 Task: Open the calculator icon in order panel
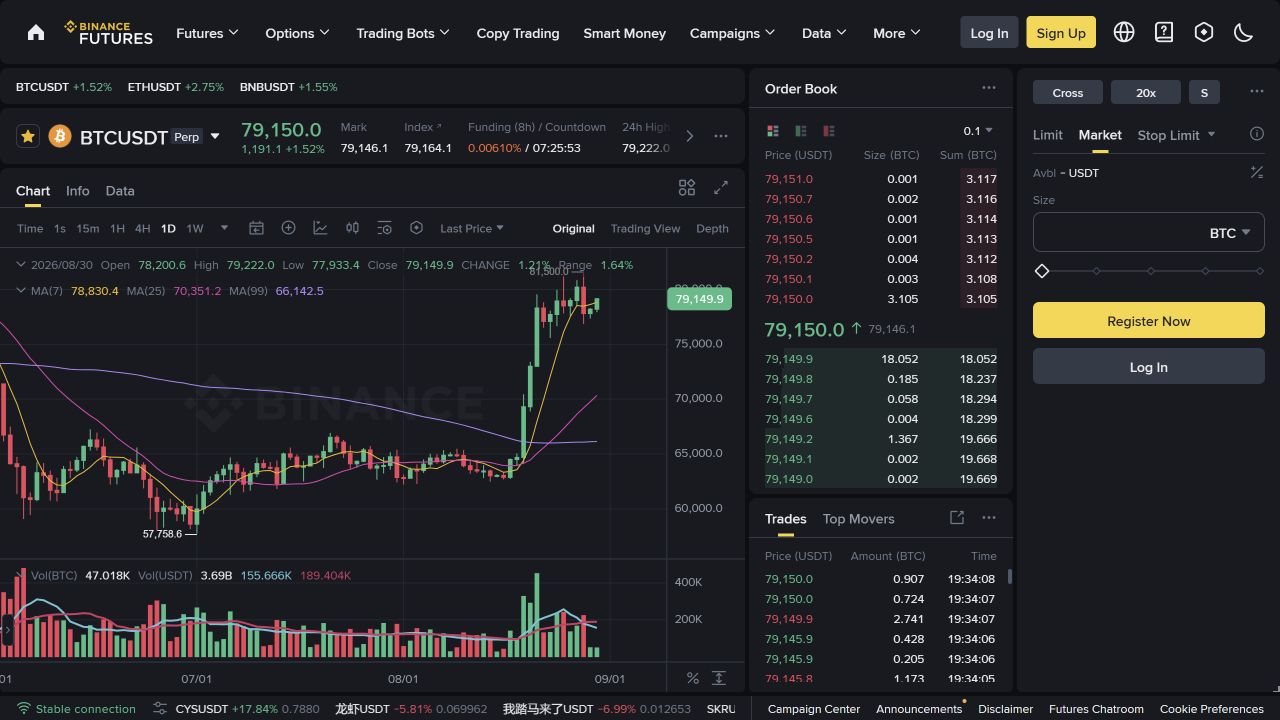[x=1257, y=173]
